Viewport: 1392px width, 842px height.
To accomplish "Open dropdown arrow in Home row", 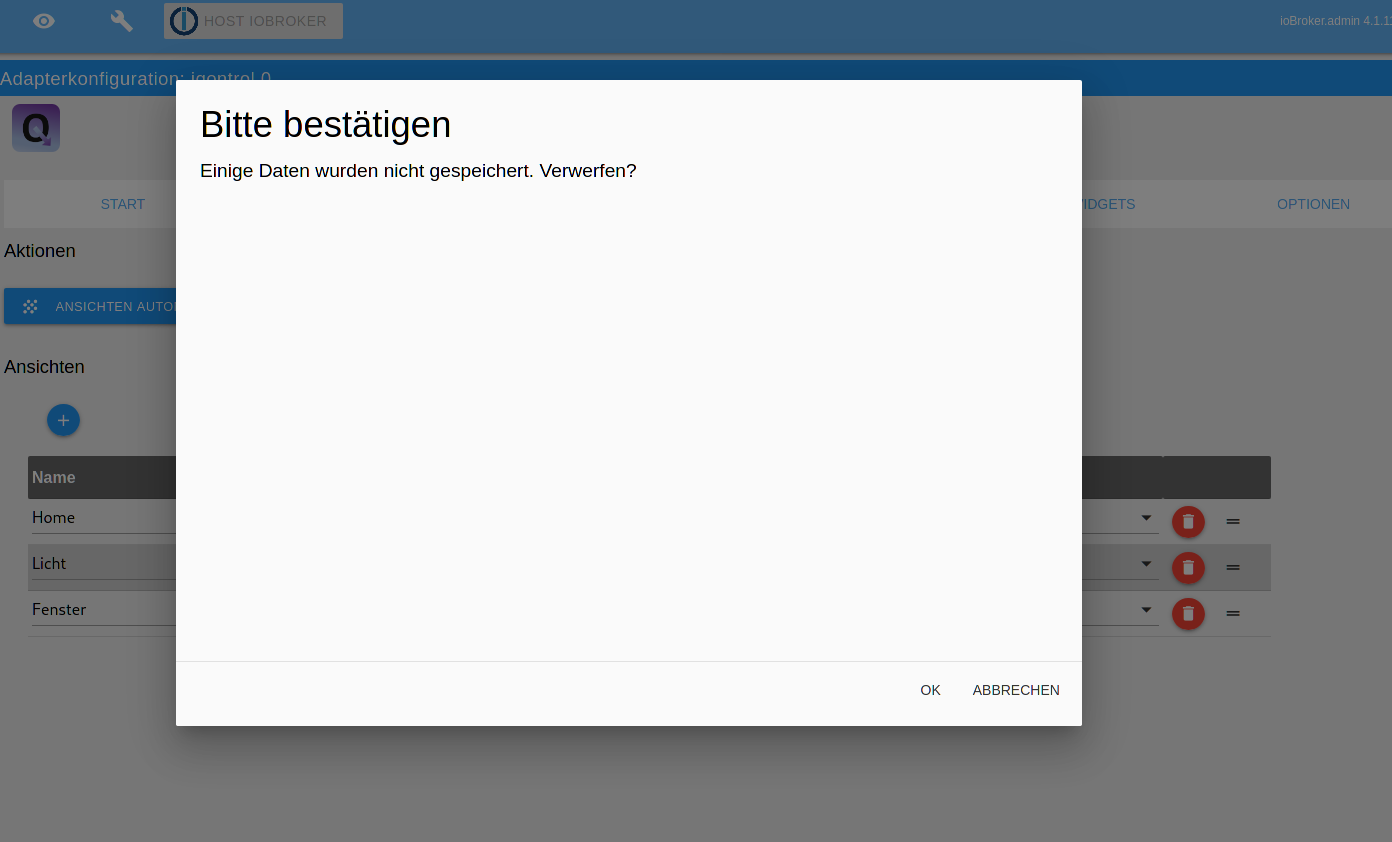I will tap(1146, 518).
